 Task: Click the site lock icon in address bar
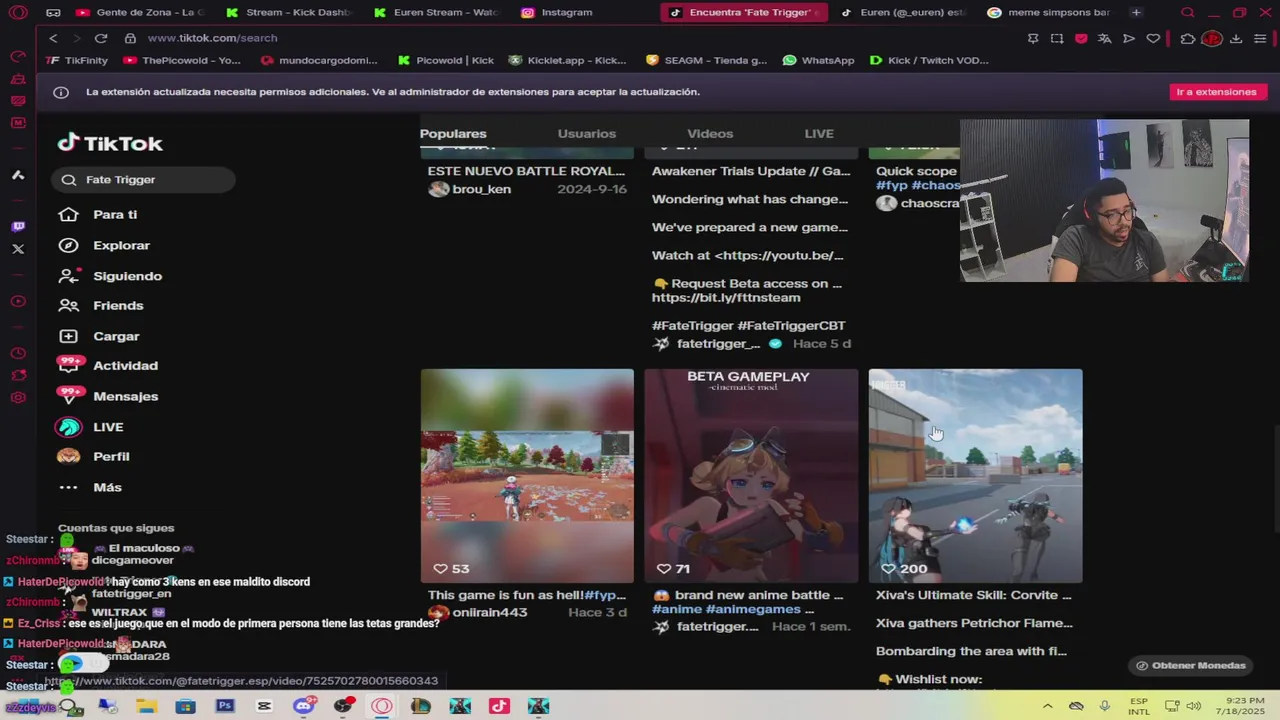tap(130, 38)
